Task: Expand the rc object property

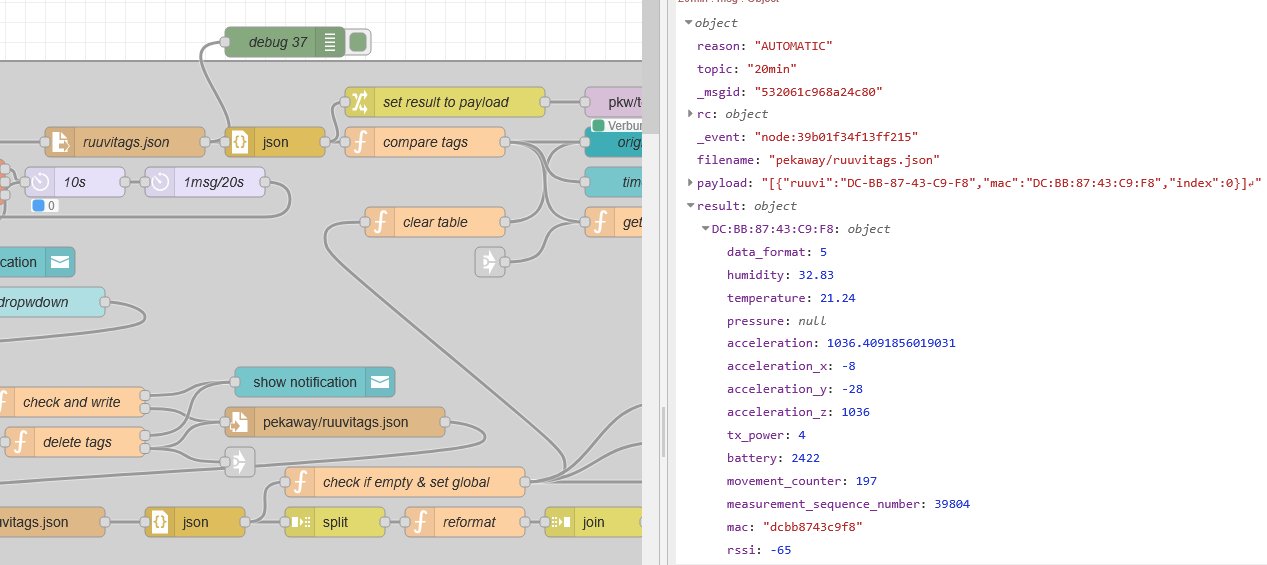Action: (690, 114)
